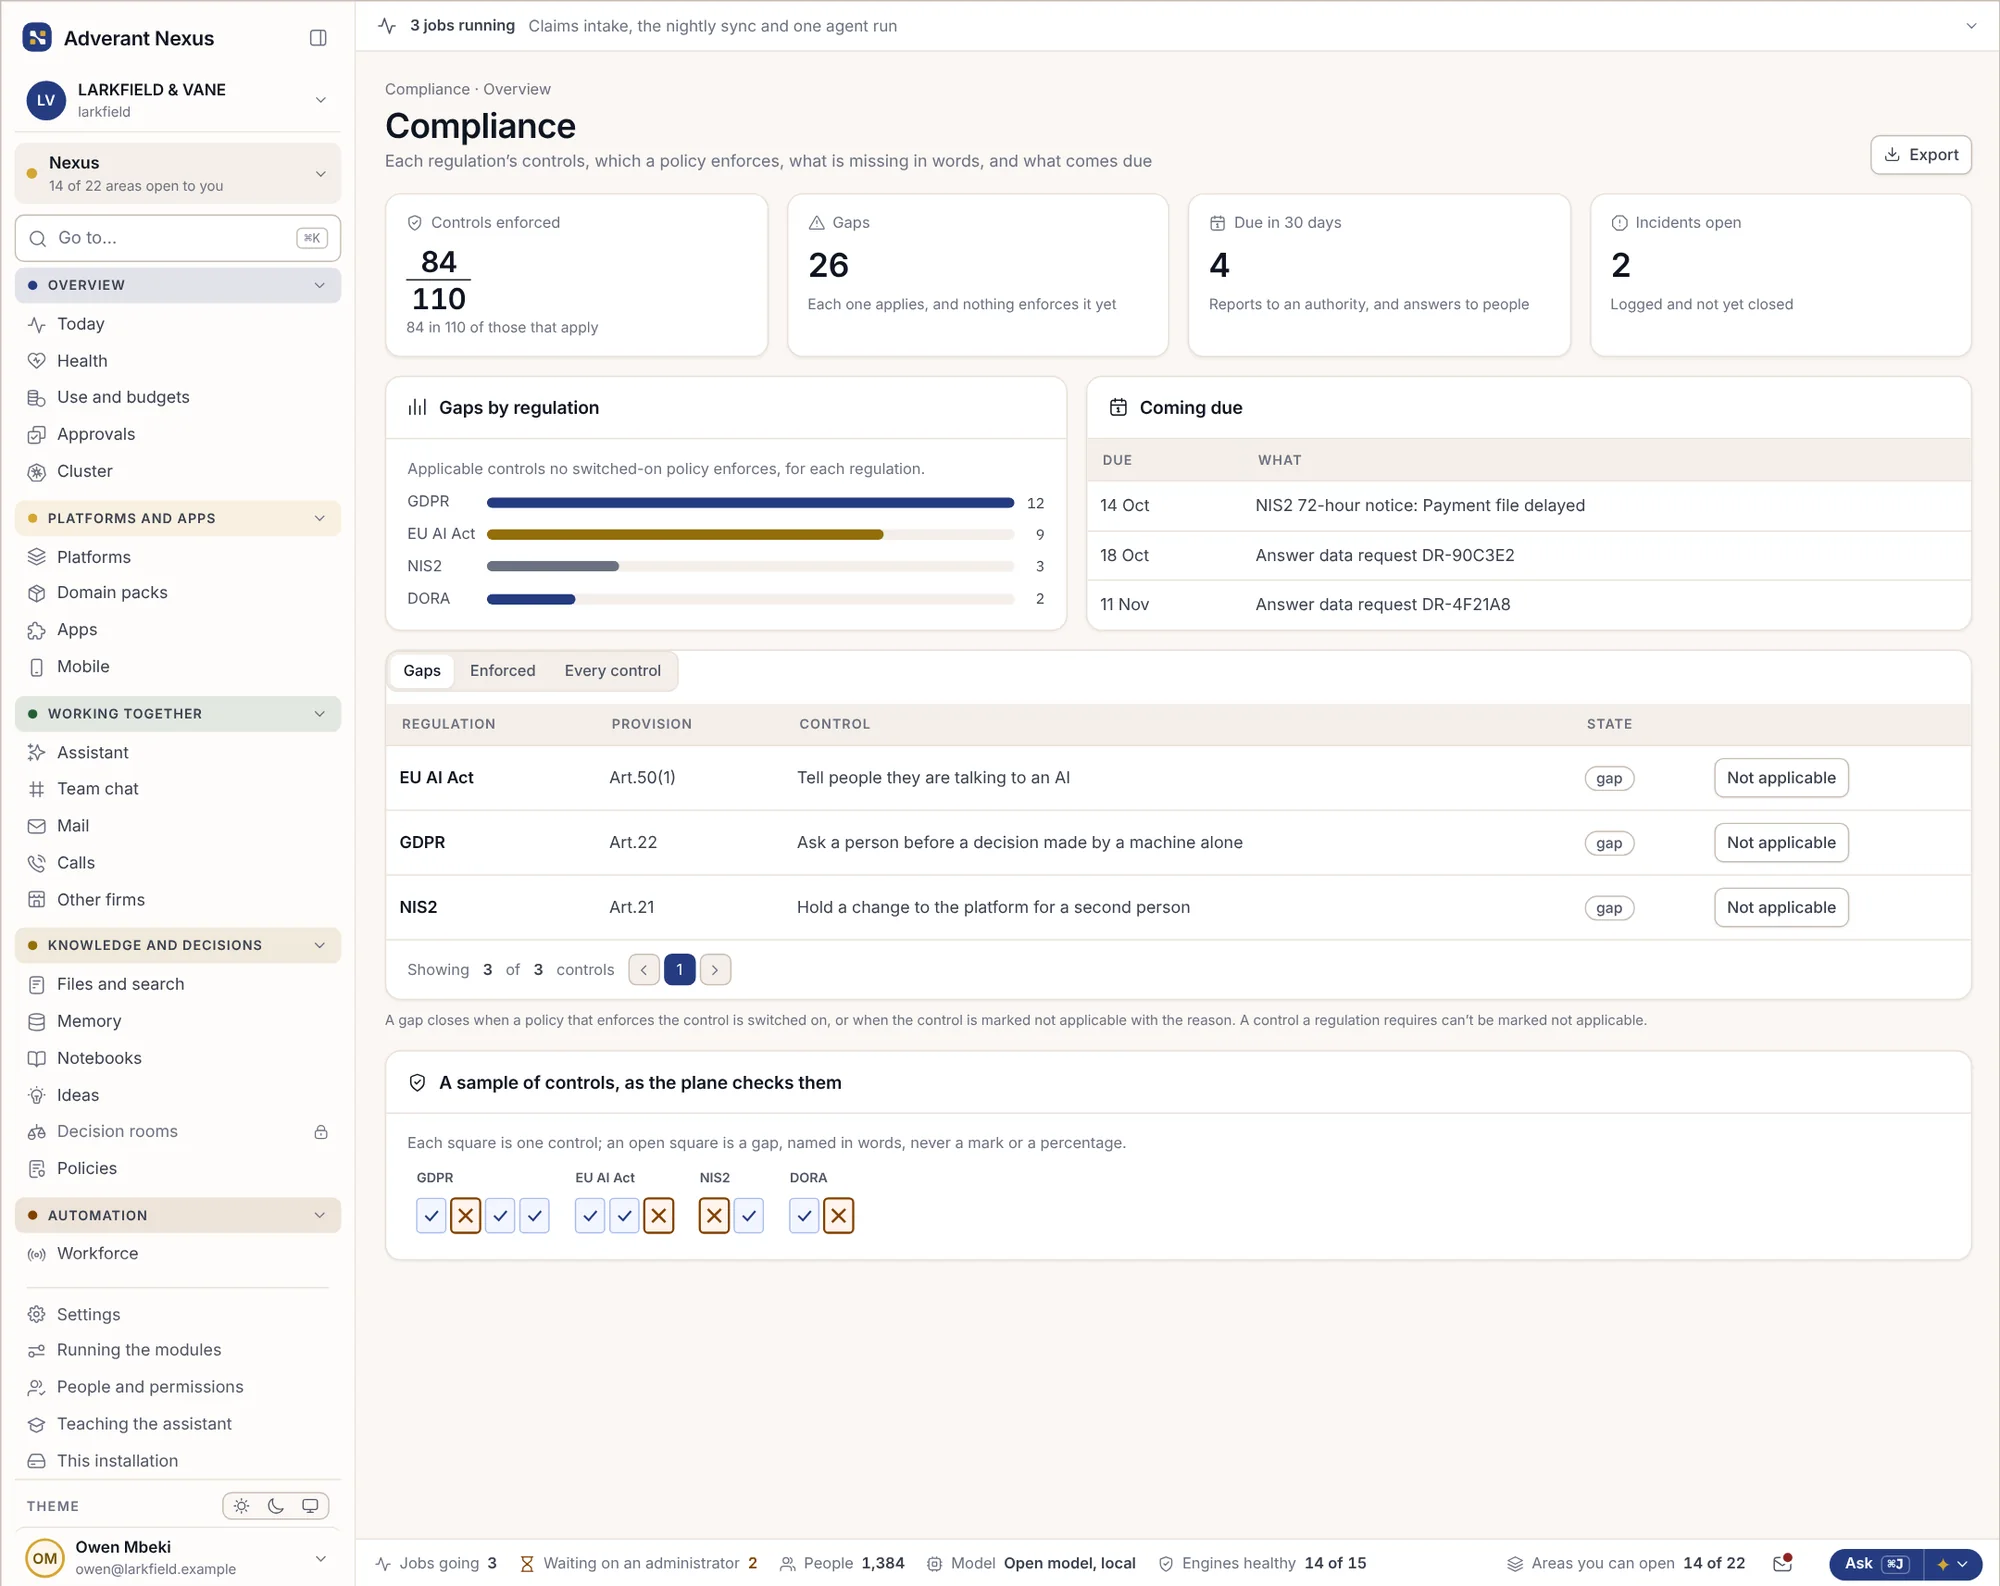Click the GDPR gaps bar

point(750,503)
